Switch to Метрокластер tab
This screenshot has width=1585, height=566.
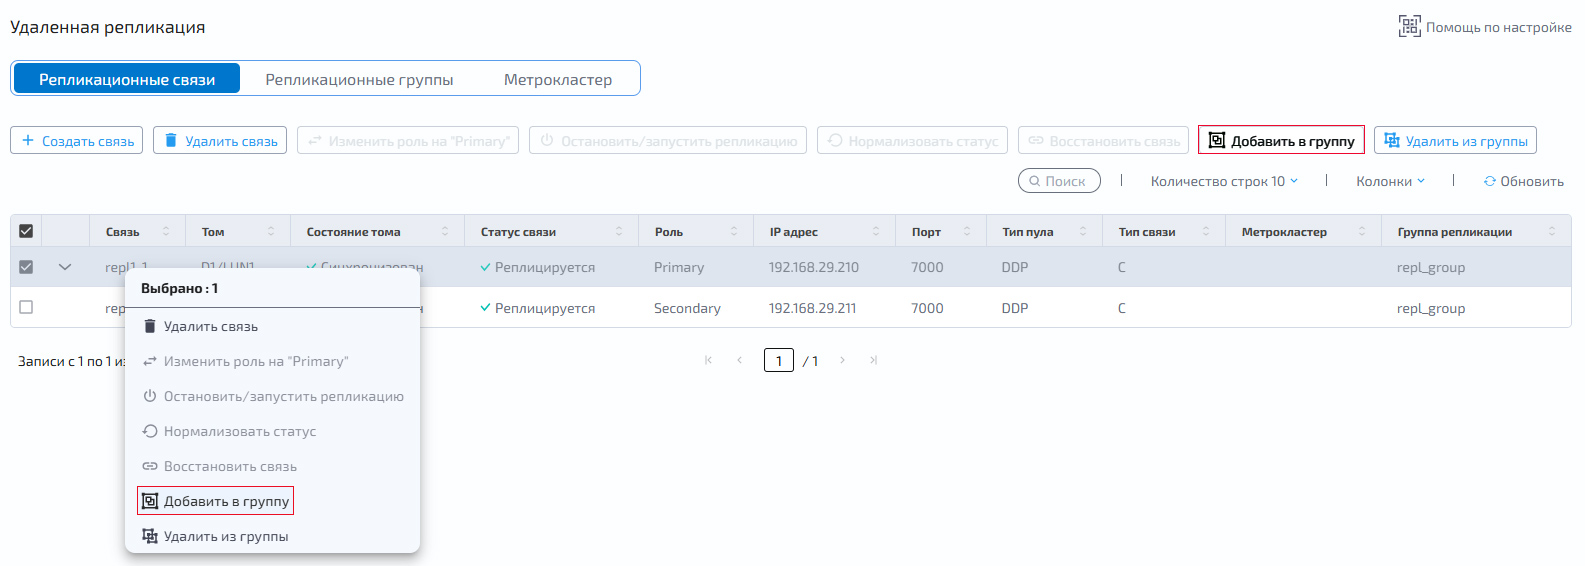[558, 79]
